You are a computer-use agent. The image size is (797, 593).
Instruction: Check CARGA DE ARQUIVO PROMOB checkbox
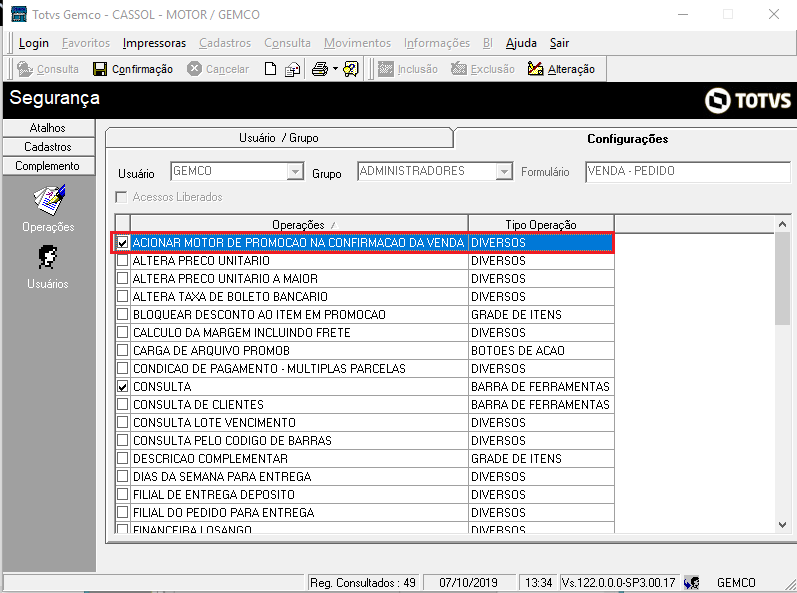122,351
